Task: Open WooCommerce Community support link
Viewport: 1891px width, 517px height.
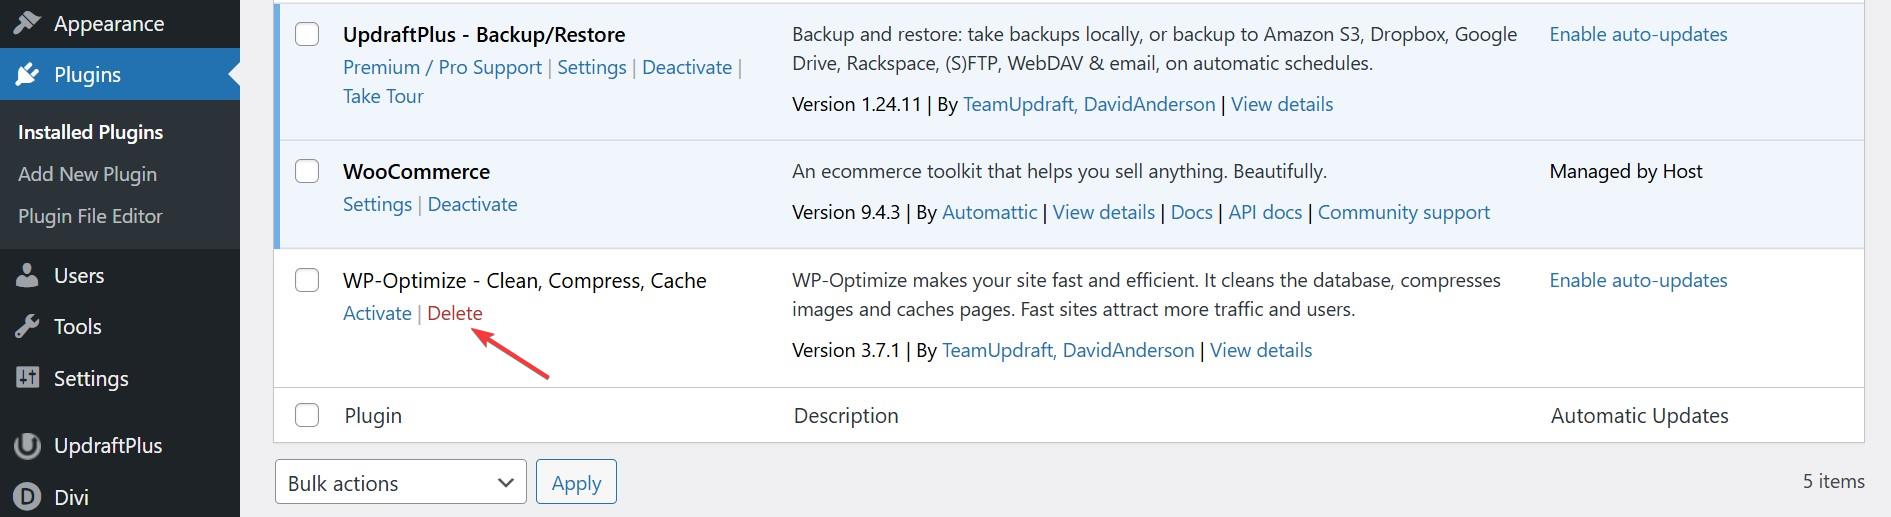Action: [x=1404, y=212]
